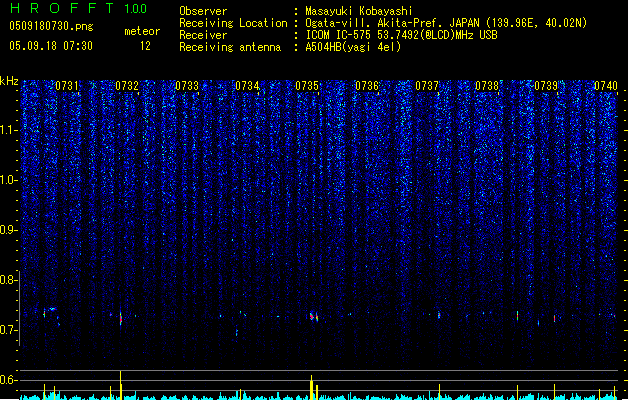Click the tallest yellow intensity spike near 0732

pos(121,385)
